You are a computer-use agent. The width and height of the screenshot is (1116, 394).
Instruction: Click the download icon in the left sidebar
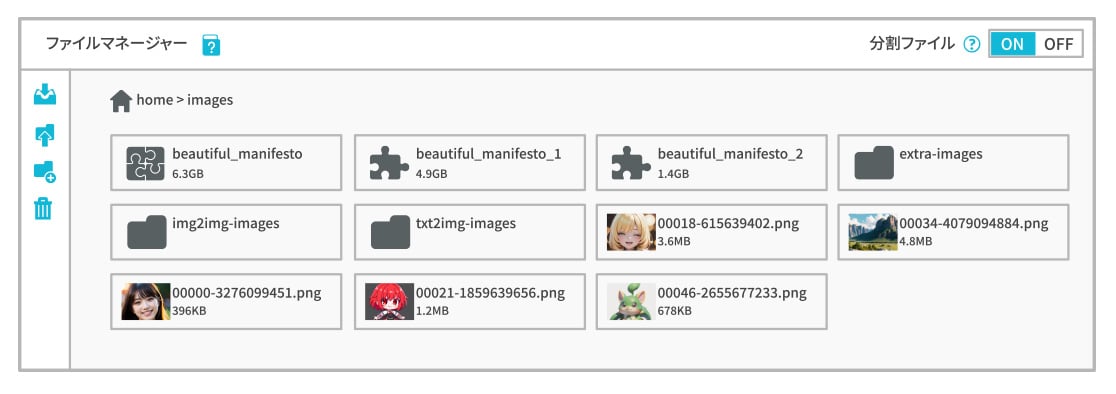[x=45, y=95]
